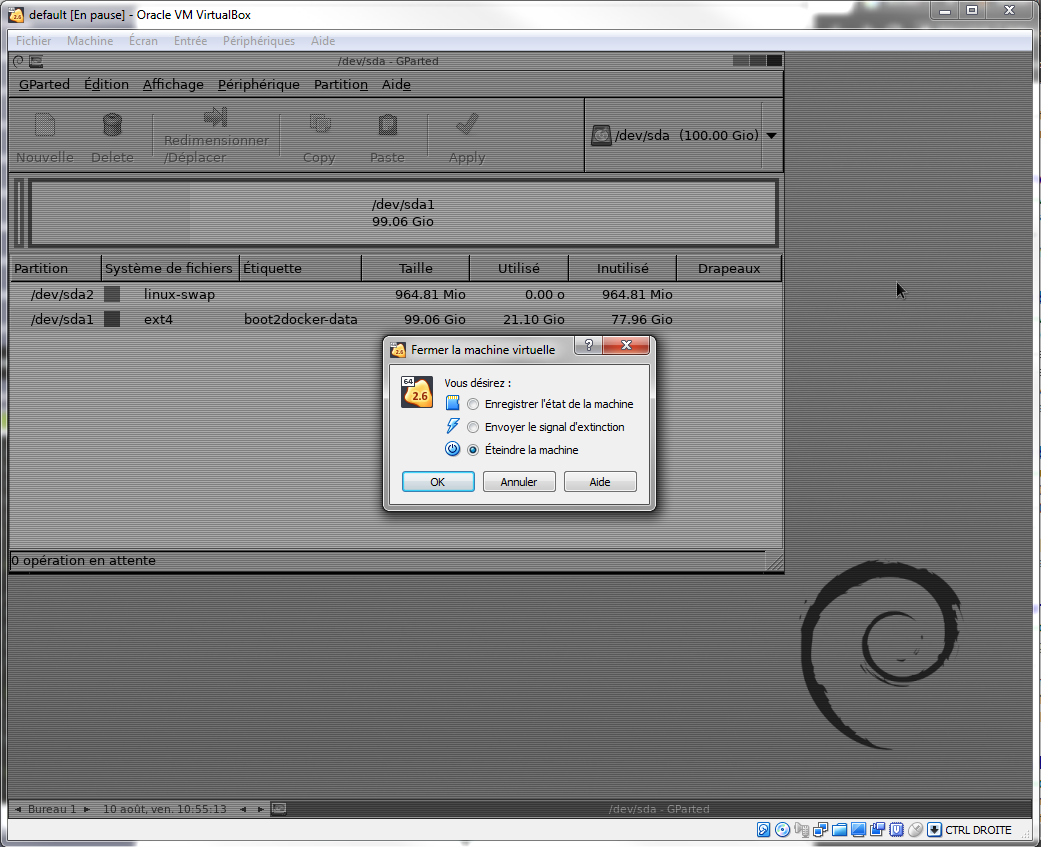Click /dev/sda - GParted taskbar entry
This screenshot has height=847, width=1041.
click(659, 809)
